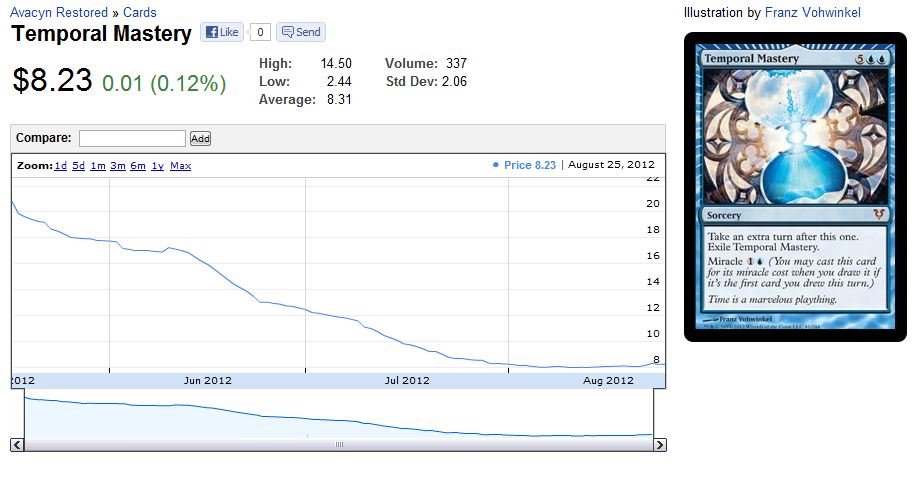Switch chart zoom to 1m
Screen dimensions: 915x479
[x=97, y=166]
